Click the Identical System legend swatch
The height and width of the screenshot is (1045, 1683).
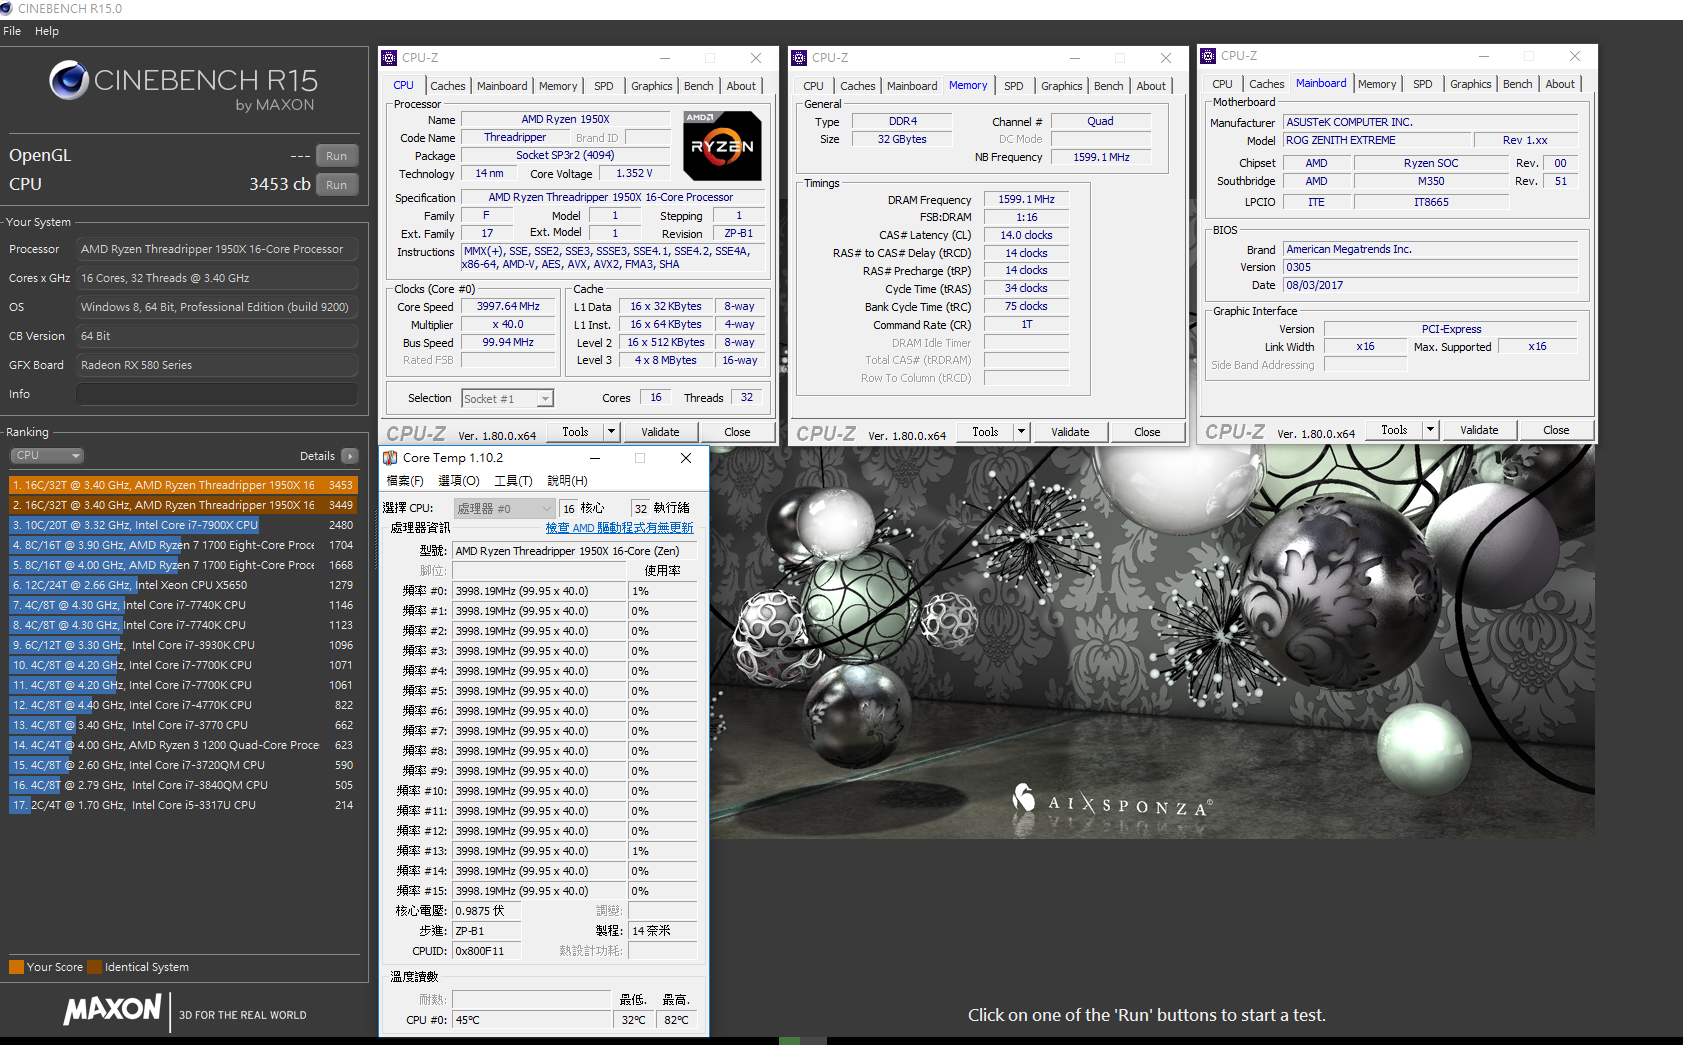coord(94,967)
